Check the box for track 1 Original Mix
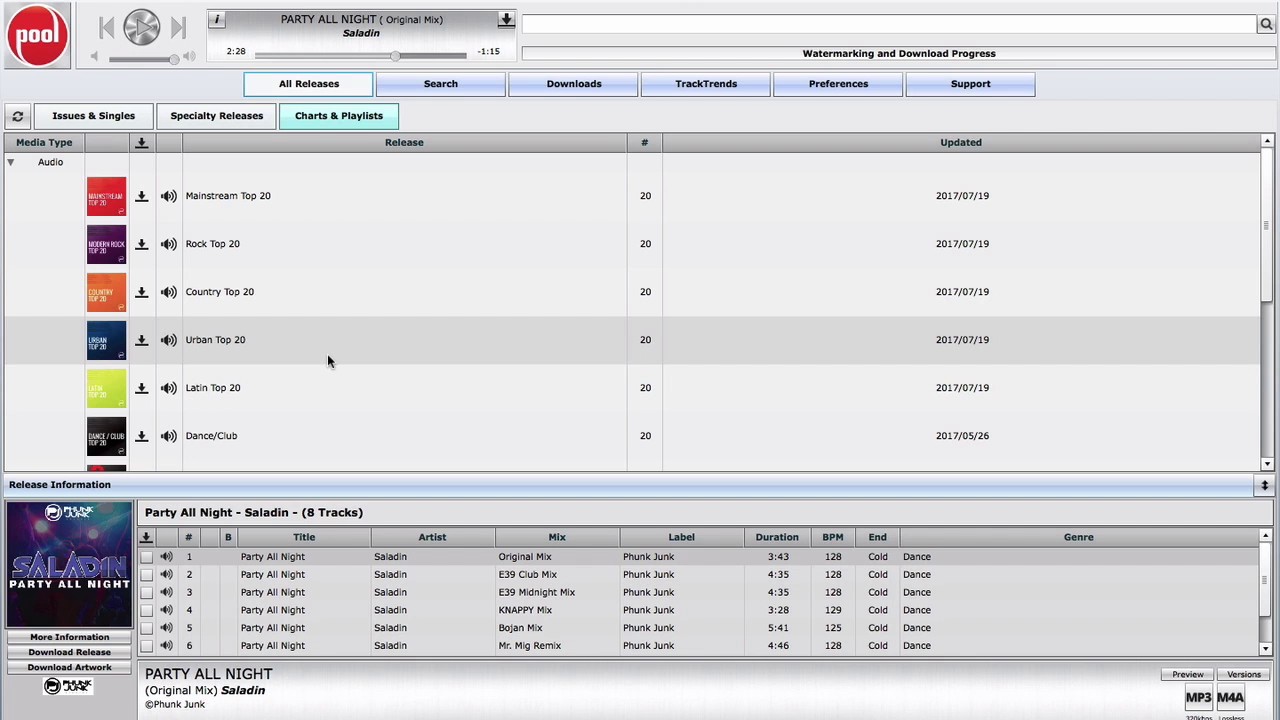Image resolution: width=1280 pixels, height=720 pixels. tap(147, 557)
